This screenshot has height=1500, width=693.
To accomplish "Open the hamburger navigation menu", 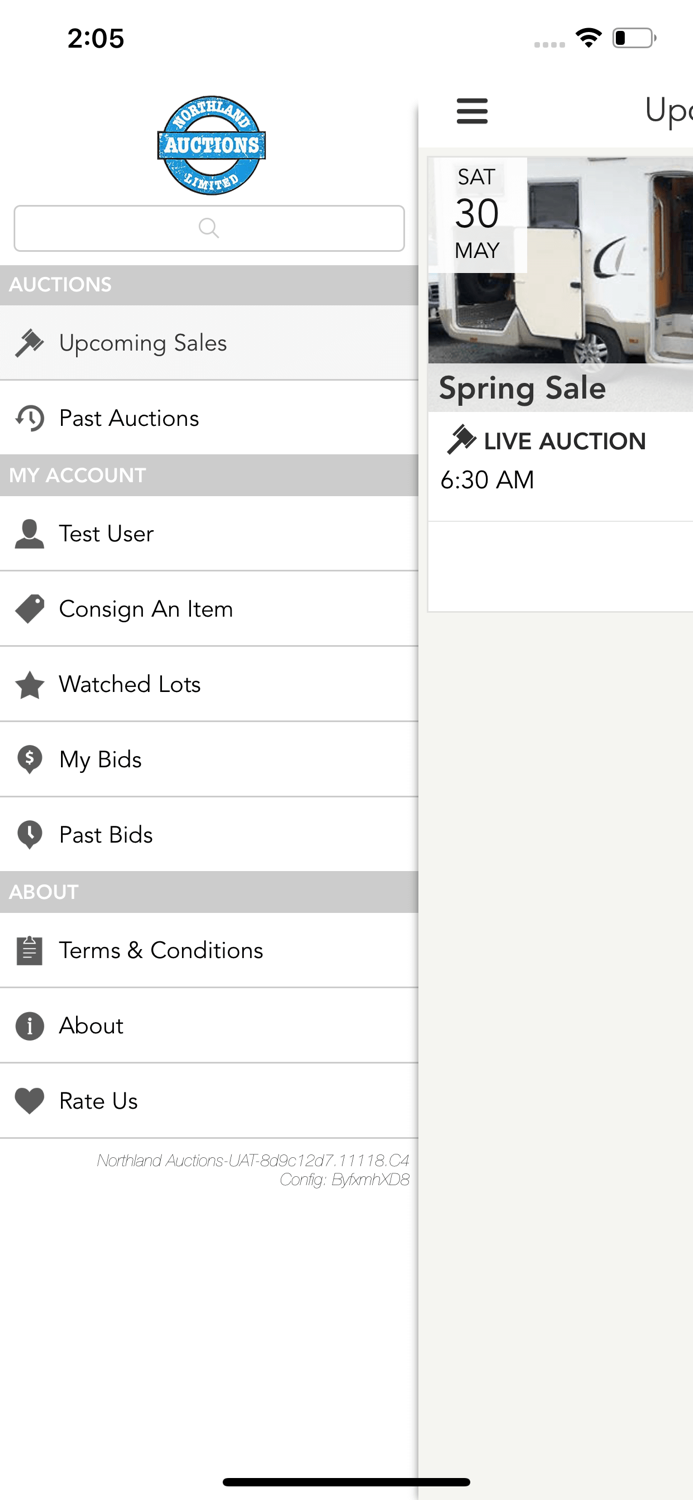I will click(472, 111).
